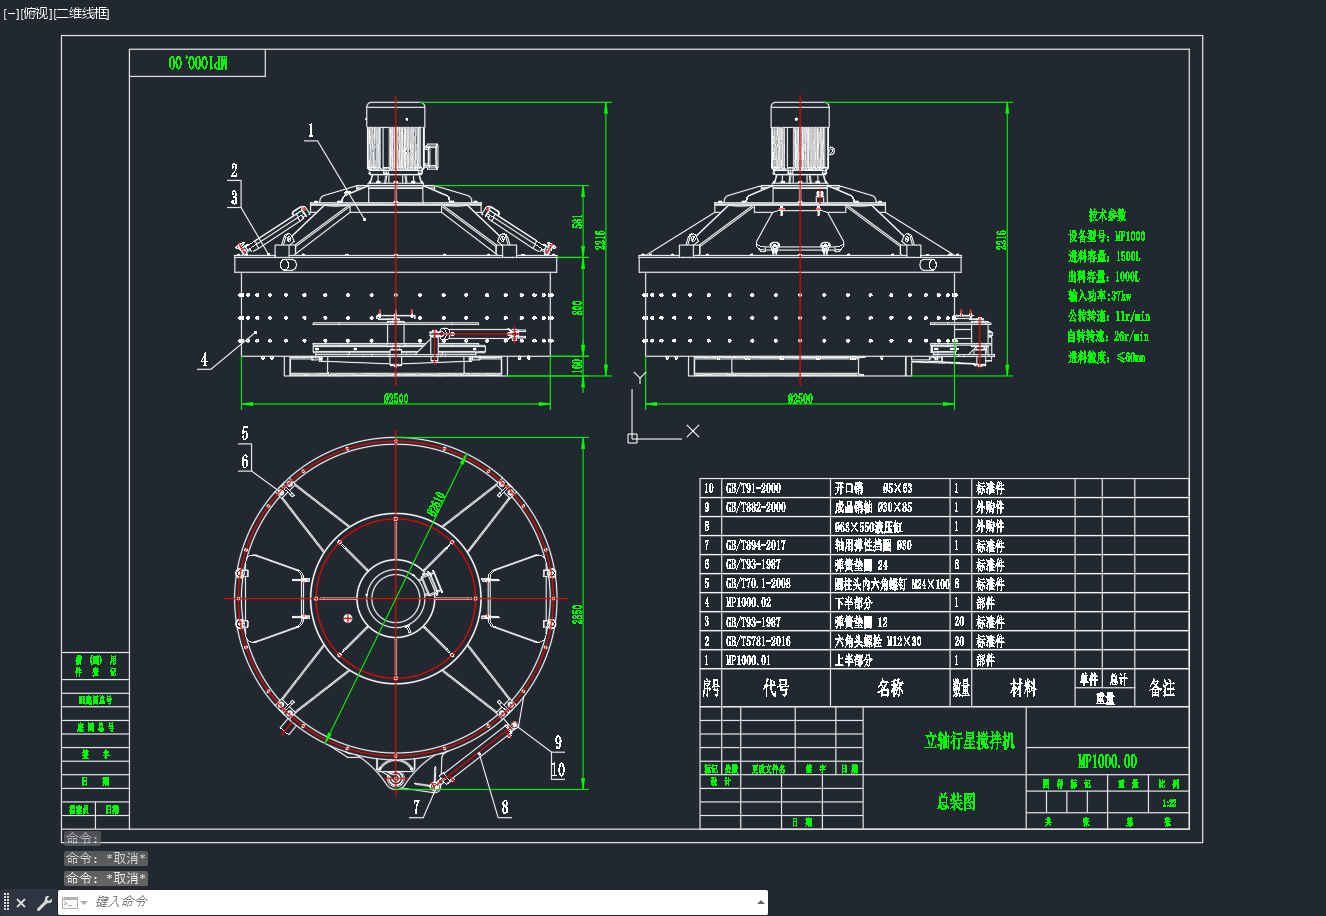The height and width of the screenshot is (916, 1326).
Task: Select the mirrored MP1000.00 label at sheet top
Action: tap(198, 63)
